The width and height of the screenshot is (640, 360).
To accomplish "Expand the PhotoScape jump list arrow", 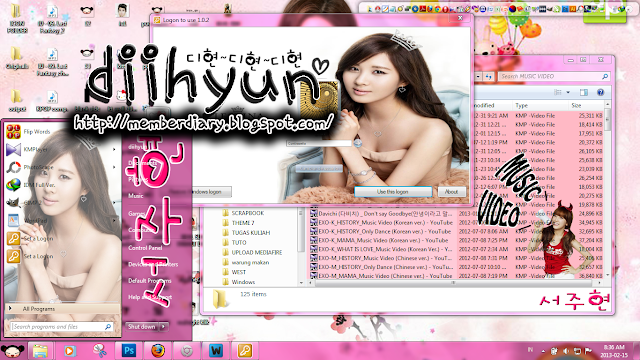I will pos(114,167).
